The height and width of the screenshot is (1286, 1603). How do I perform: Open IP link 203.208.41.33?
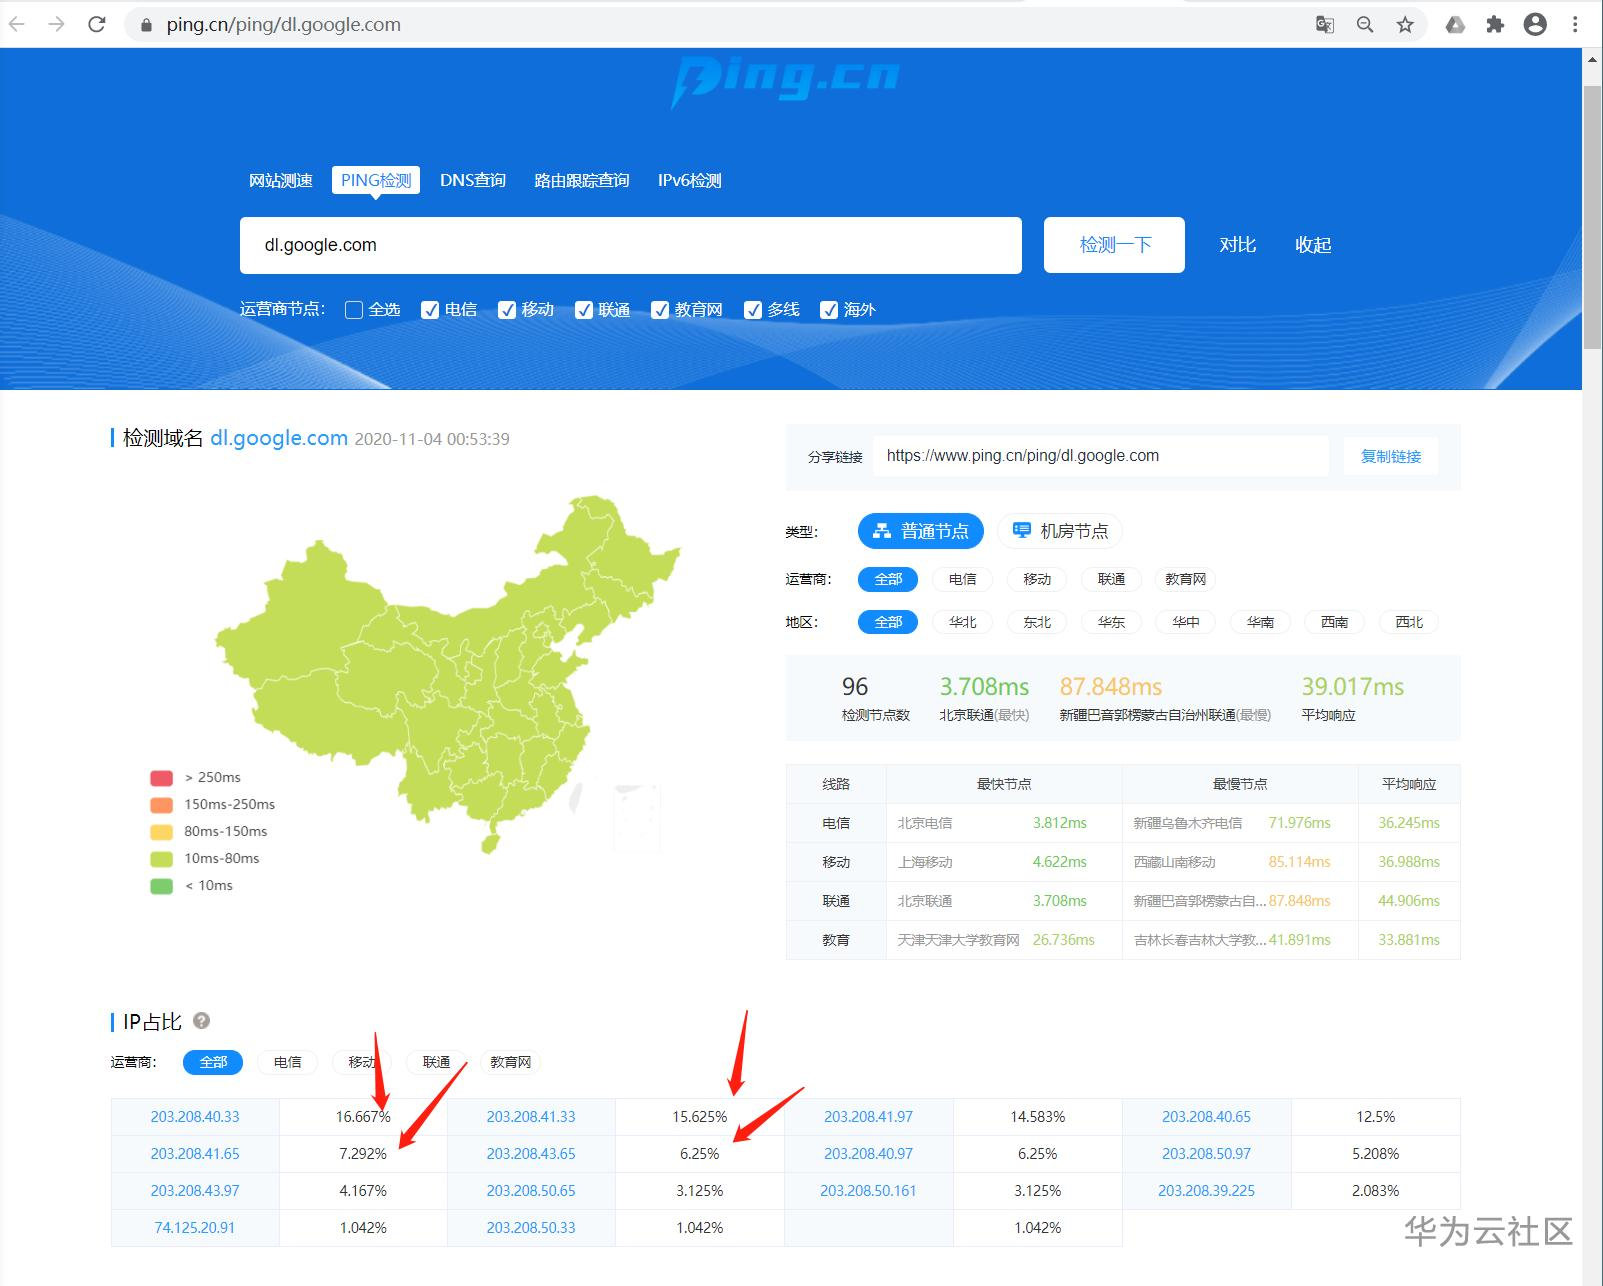click(x=531, y=1117)
